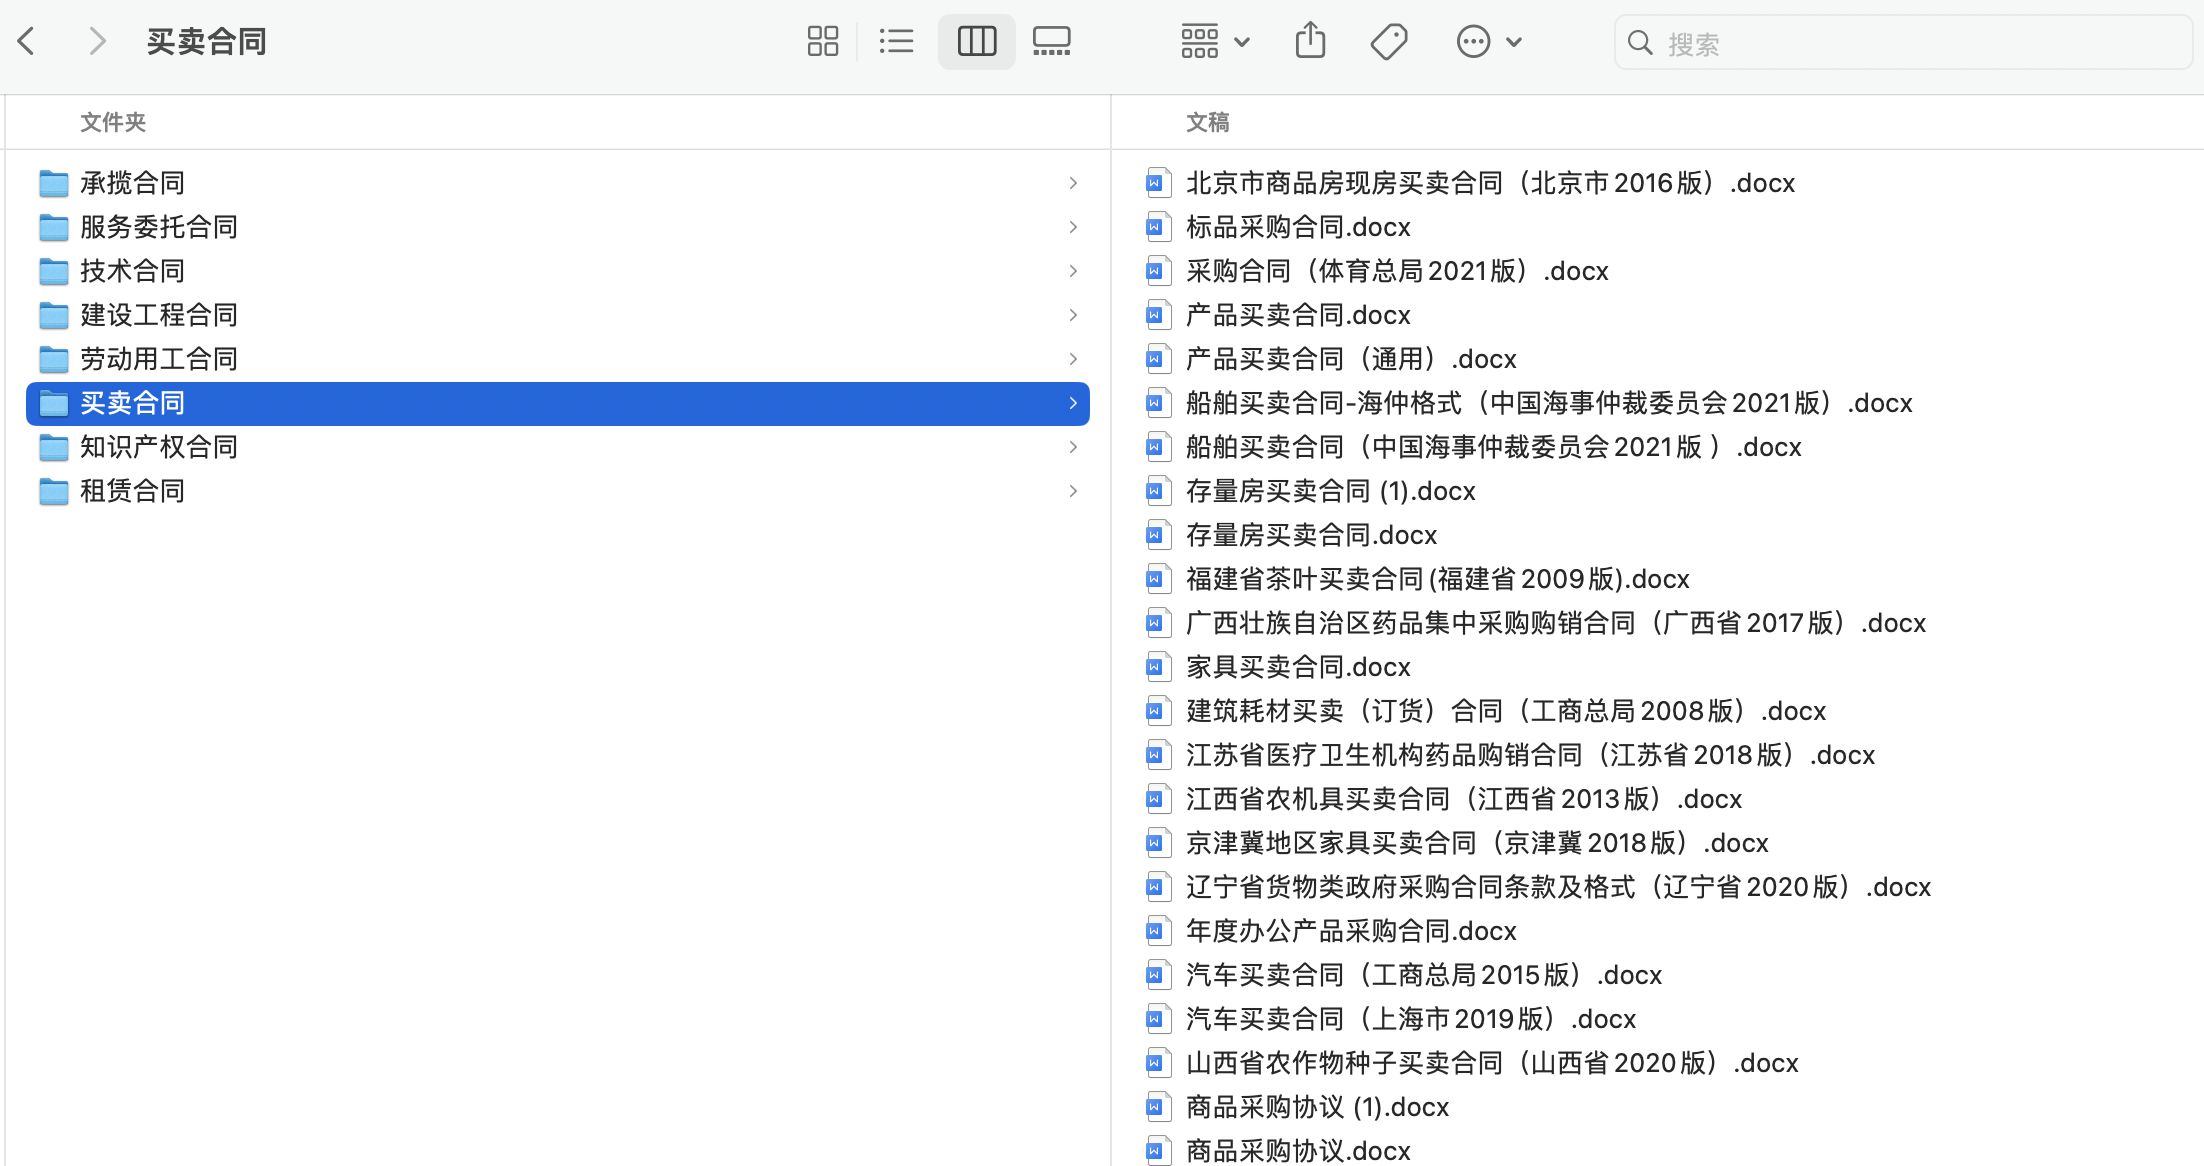Image resolution: width=2204 pixels, height=1166 pixels.
Task: Click the folder icon of 承揽合同
Action: point(54,183)
